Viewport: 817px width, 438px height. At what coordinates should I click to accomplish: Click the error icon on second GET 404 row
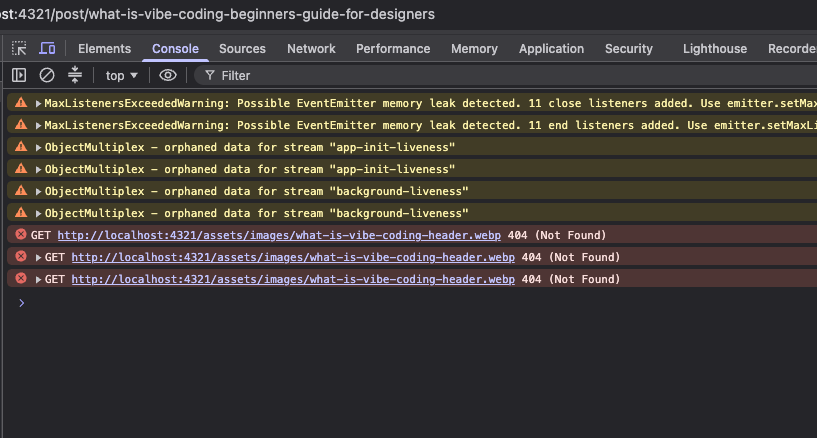tap(21, 256)
